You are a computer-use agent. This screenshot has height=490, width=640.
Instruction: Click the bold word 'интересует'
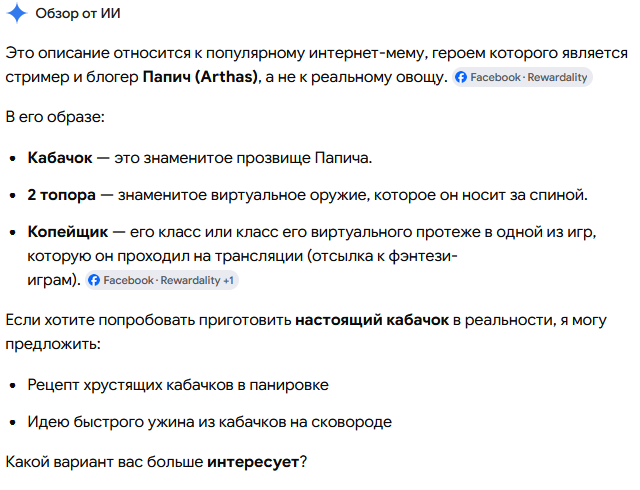coord(253,462)
